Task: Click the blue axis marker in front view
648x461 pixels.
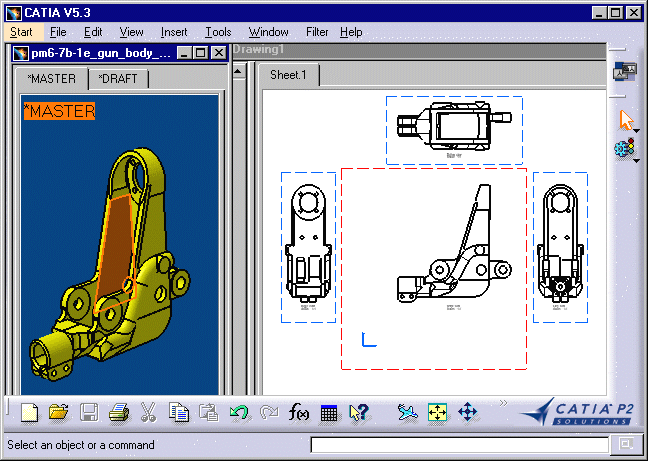Action: pos(369,339)
